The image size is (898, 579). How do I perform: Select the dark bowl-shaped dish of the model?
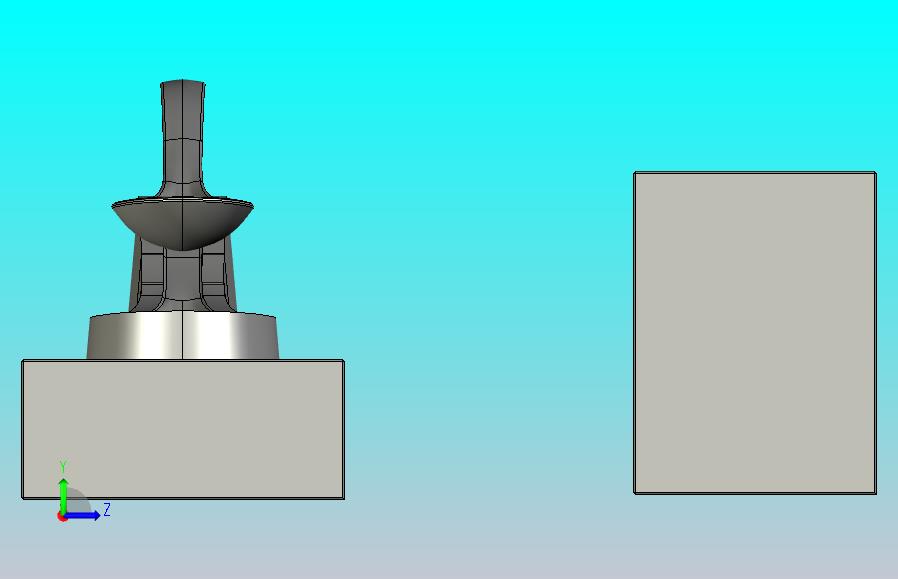[x=182, y=222]
